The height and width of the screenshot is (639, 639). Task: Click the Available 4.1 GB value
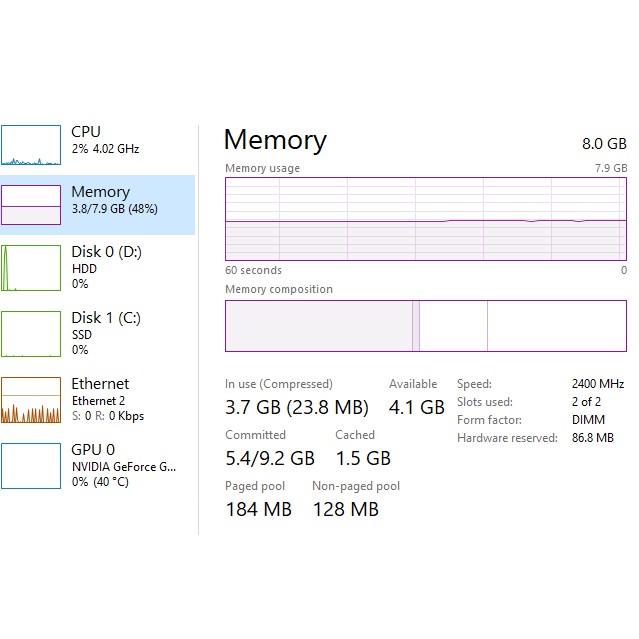pos(416,407)
